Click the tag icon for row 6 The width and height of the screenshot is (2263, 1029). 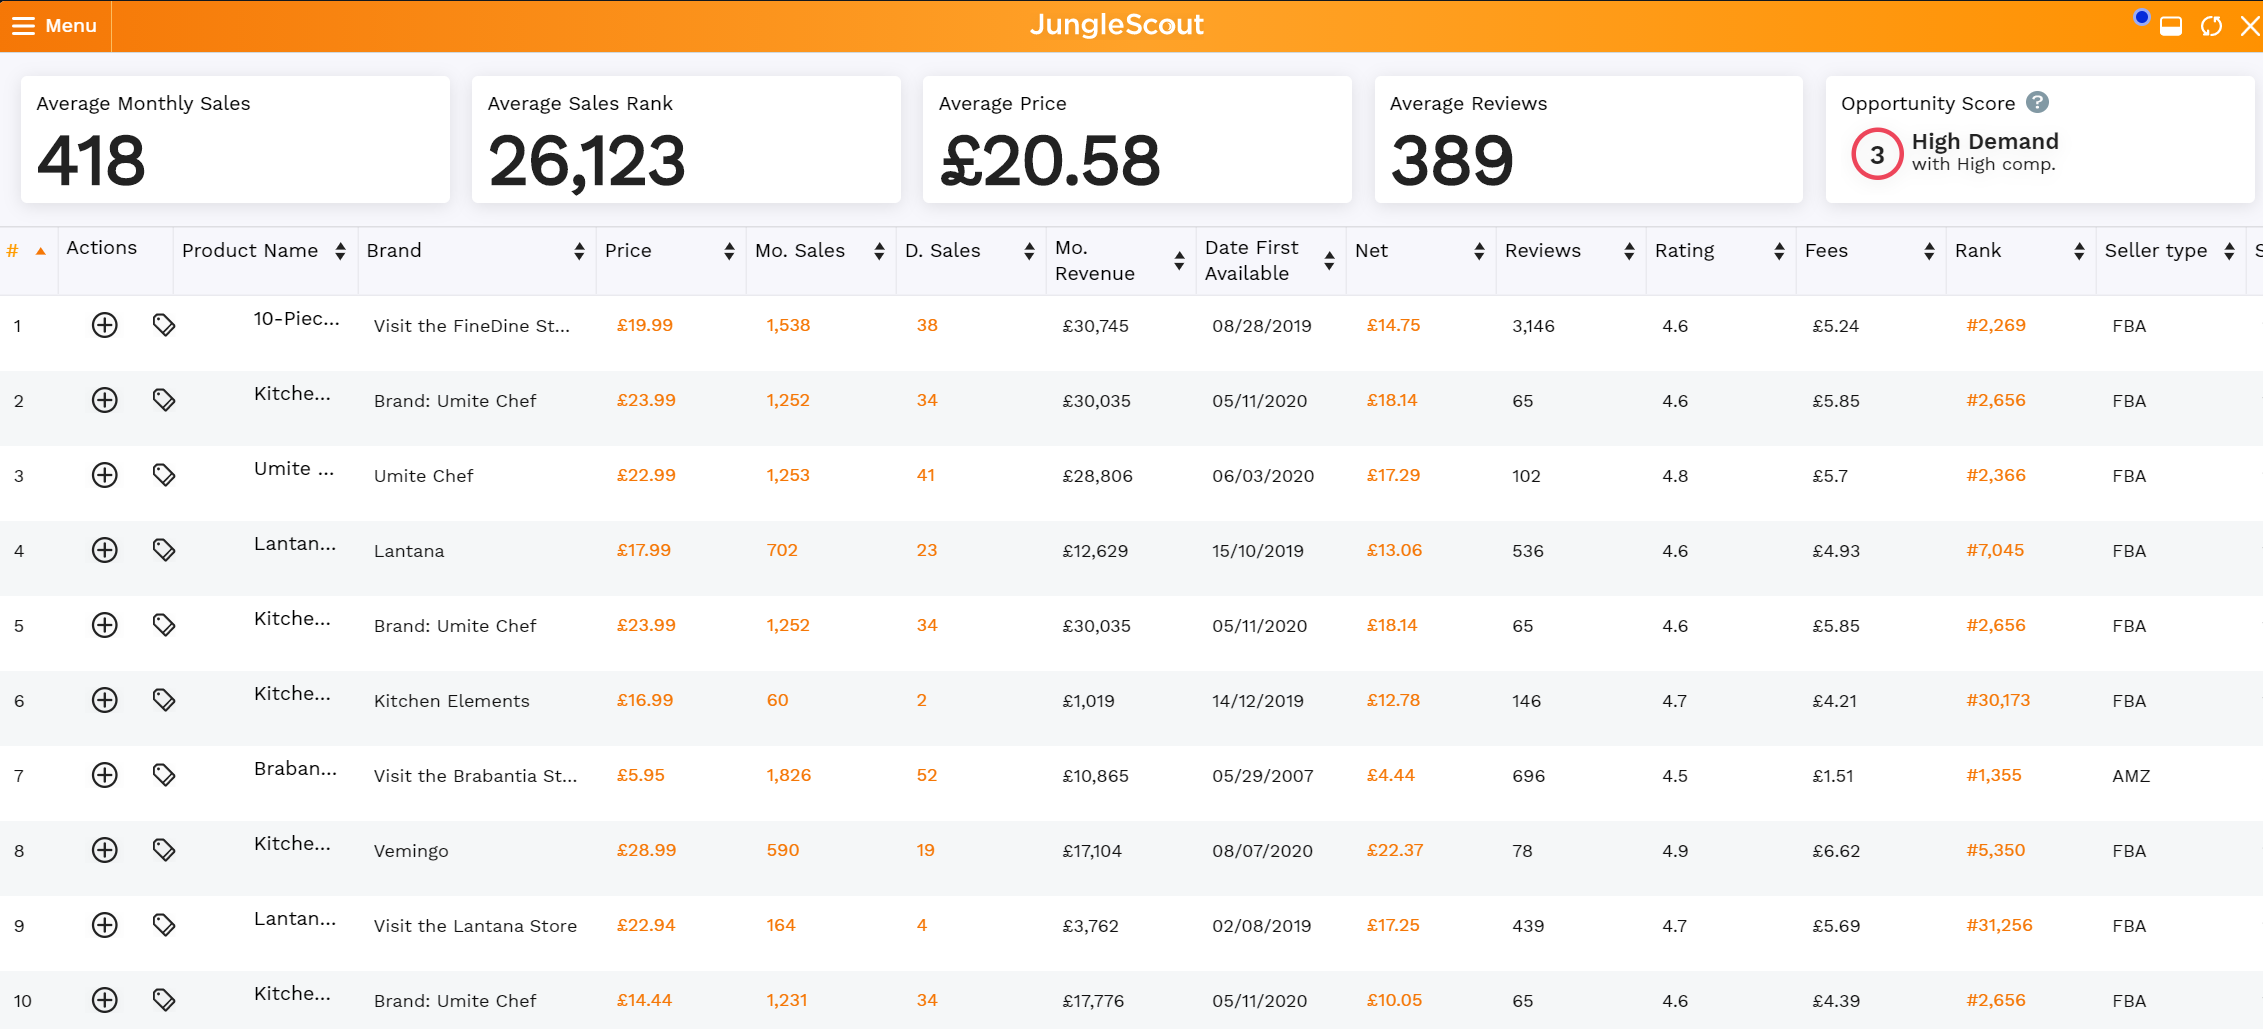(164, 700)
